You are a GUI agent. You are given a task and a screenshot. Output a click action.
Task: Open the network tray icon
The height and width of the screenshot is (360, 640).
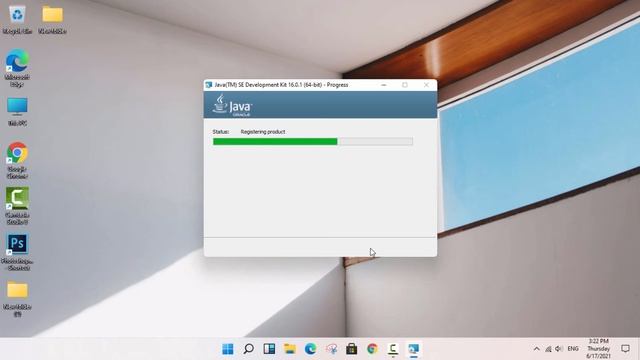[x=548, y=349]
